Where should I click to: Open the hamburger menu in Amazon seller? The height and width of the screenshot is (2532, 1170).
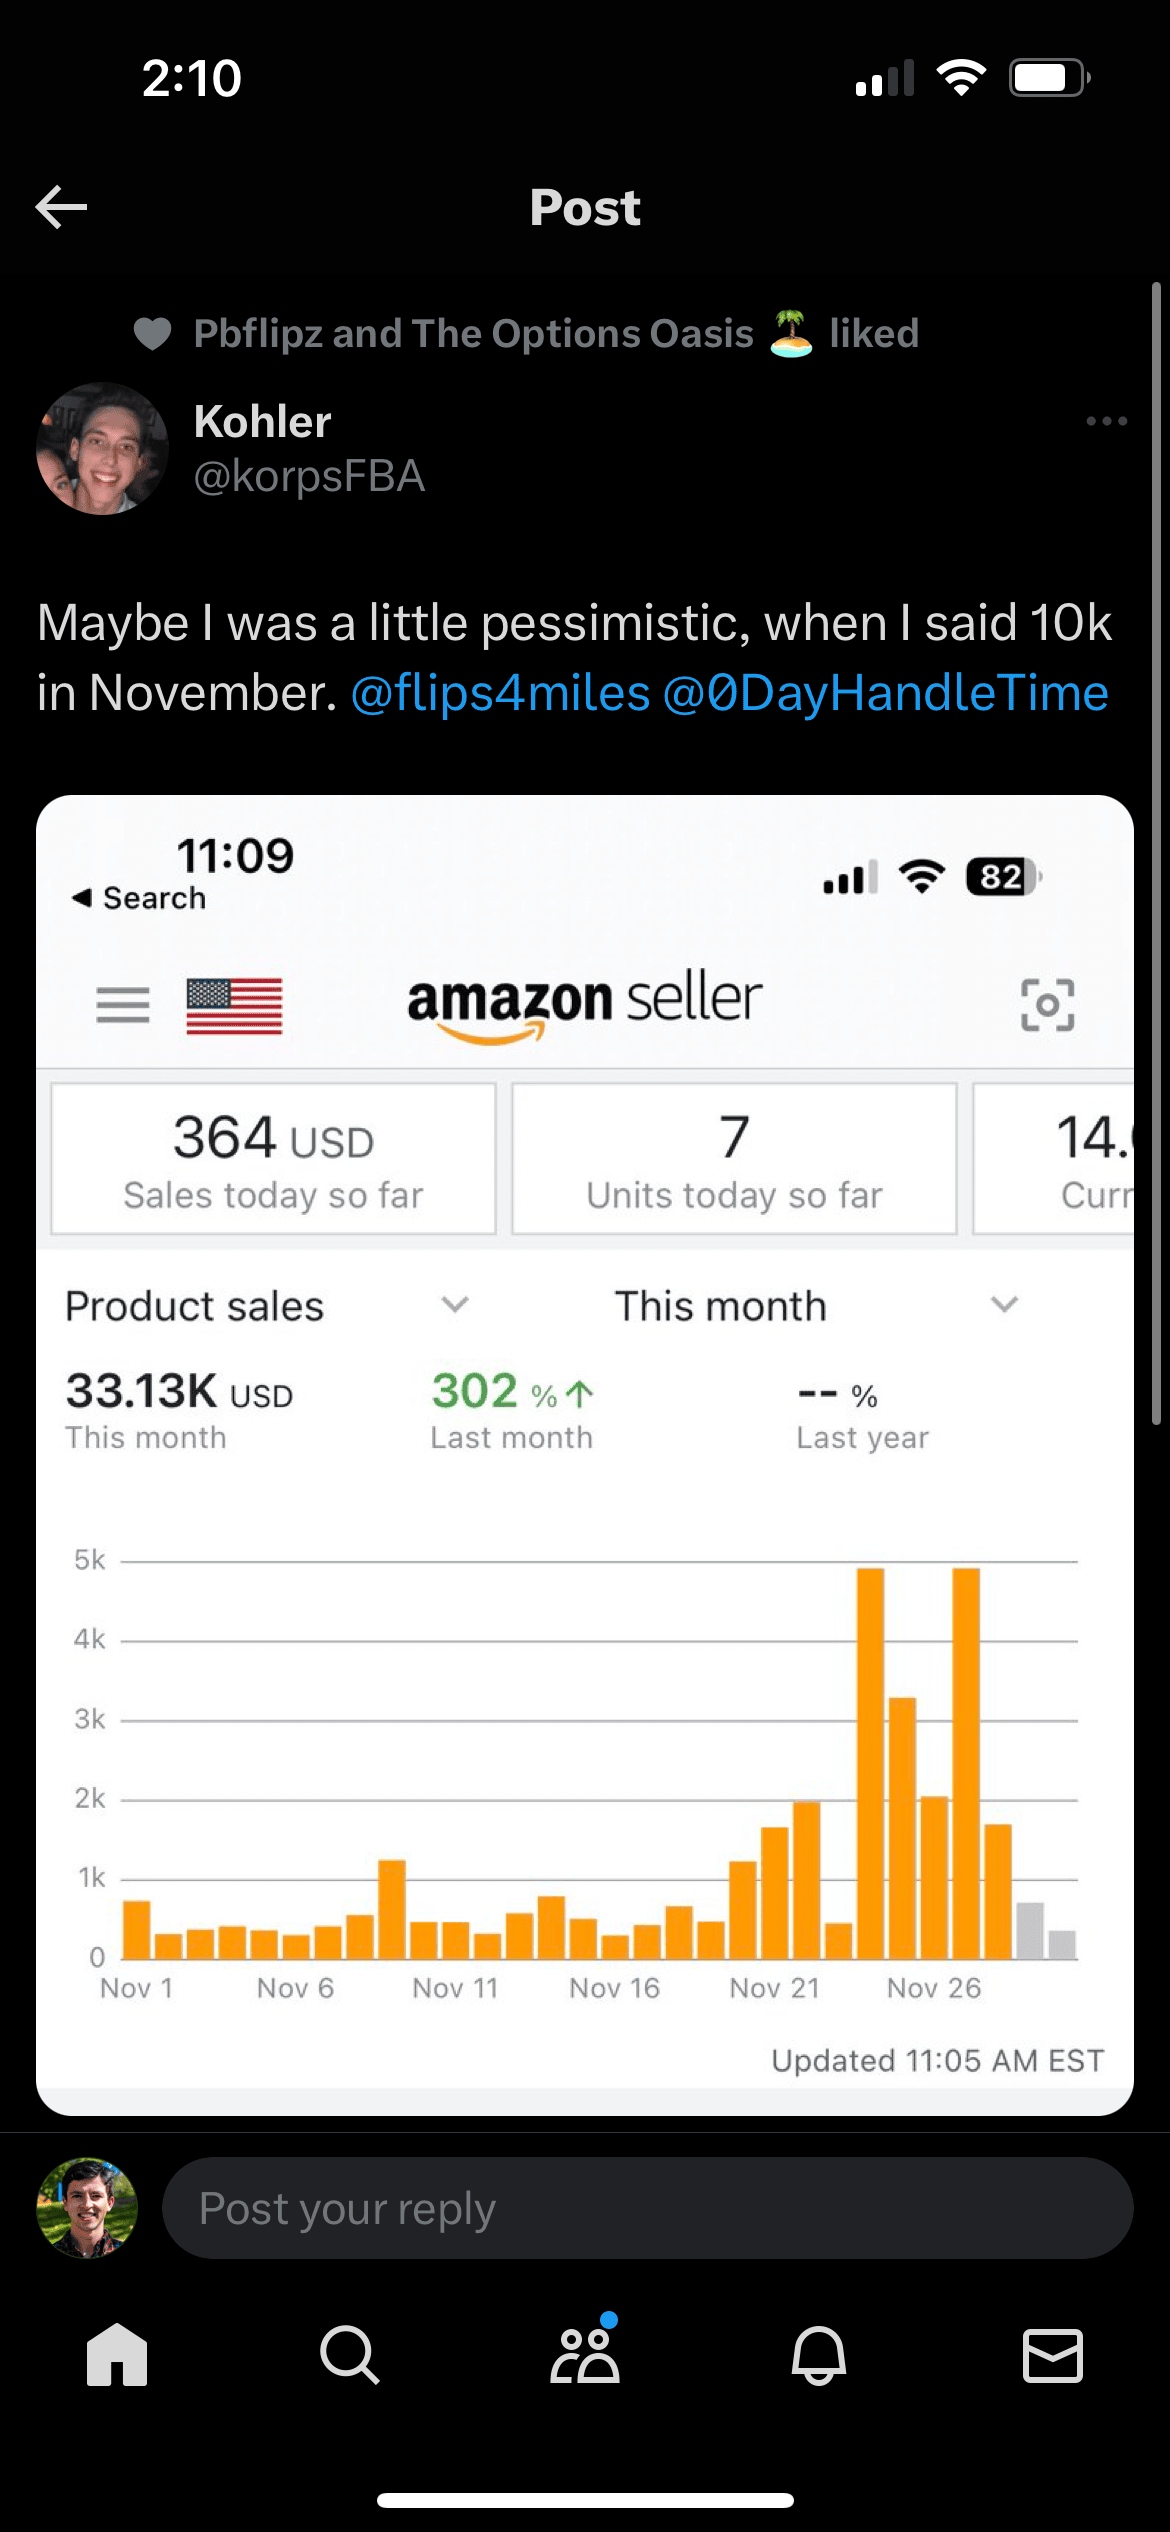click(x=123, y=1004)
